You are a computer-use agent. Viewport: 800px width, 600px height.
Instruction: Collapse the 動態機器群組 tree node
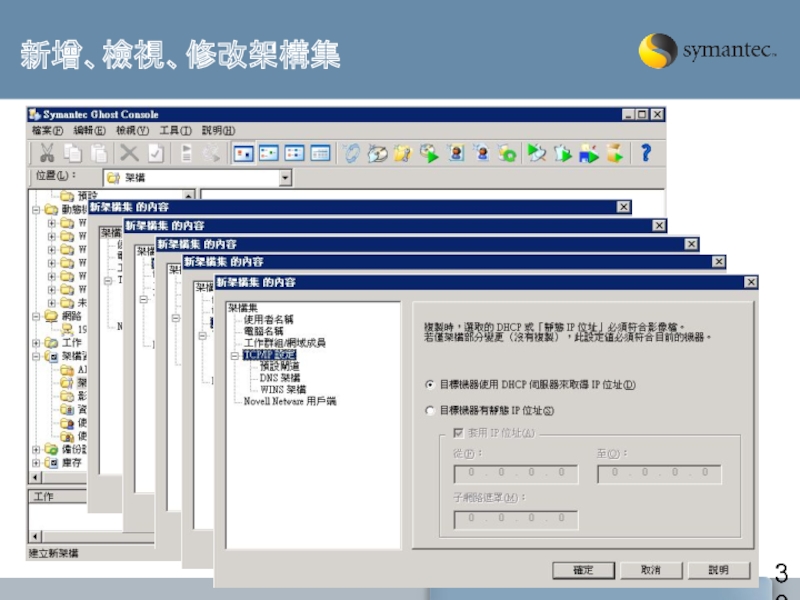36,210
